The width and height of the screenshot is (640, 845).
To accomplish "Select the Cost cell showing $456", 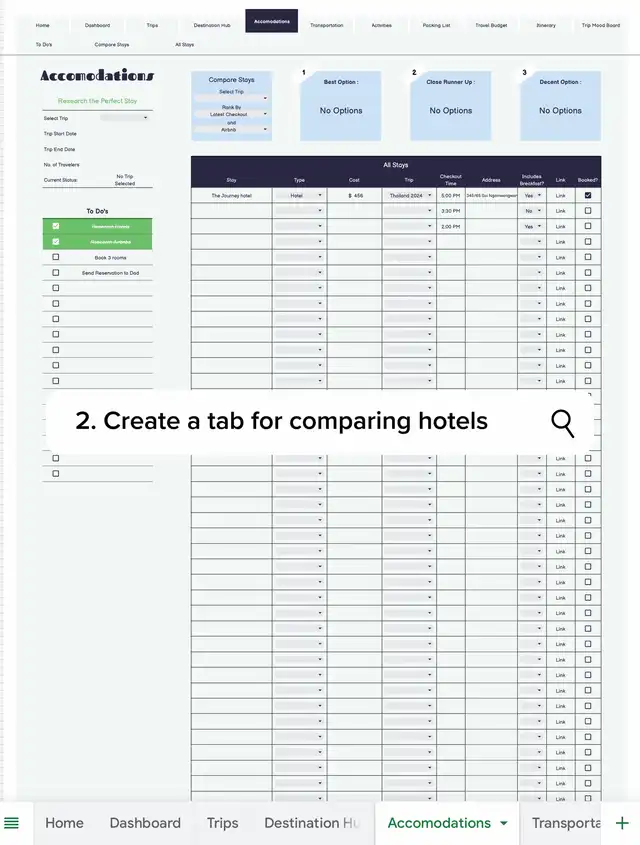I will coord(355,196).
